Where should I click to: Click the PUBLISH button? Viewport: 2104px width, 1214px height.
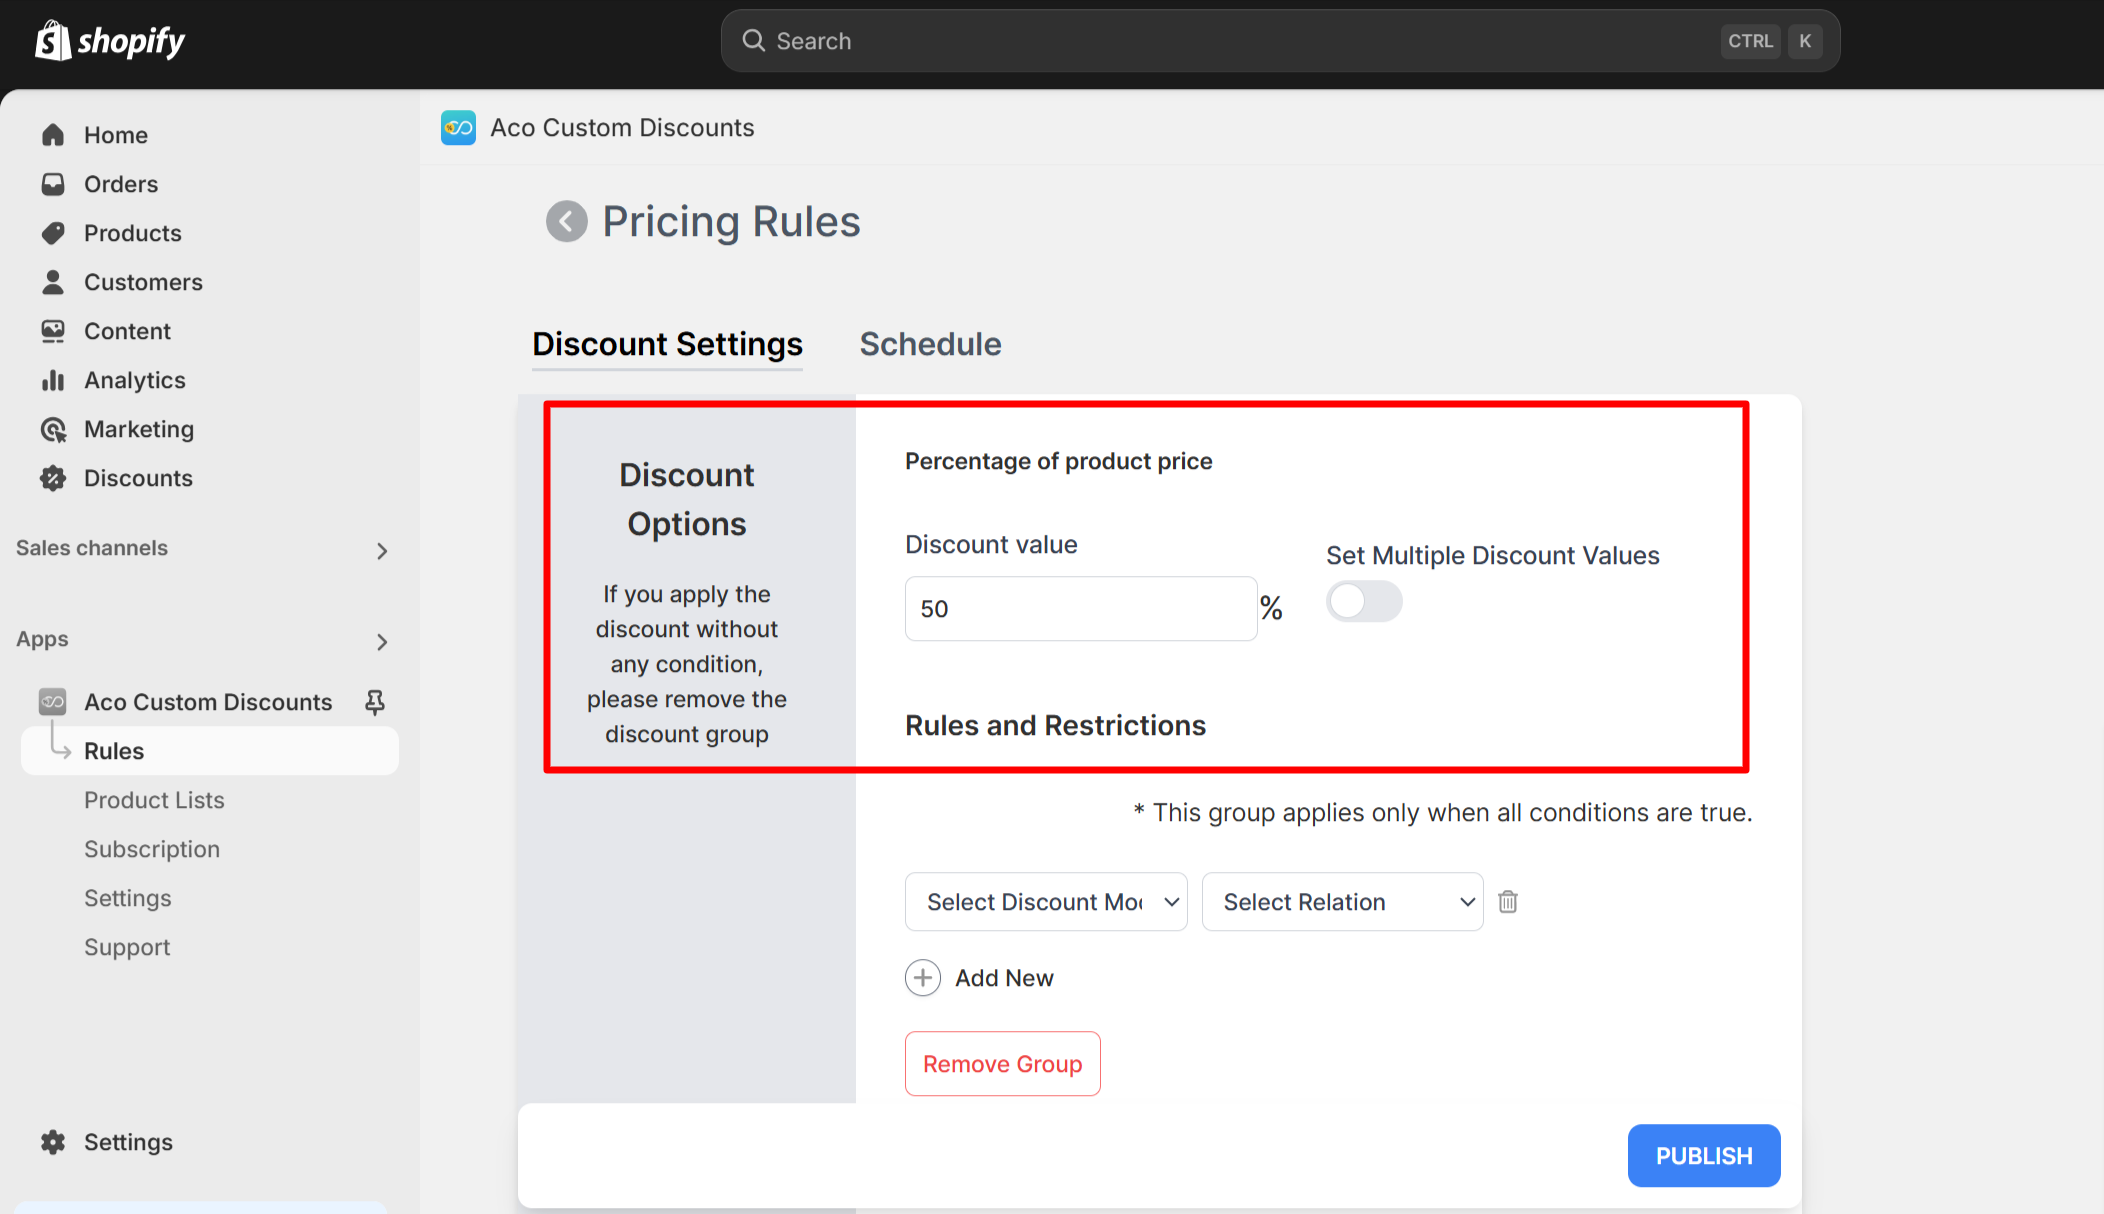click(x=1704, y=1156)
